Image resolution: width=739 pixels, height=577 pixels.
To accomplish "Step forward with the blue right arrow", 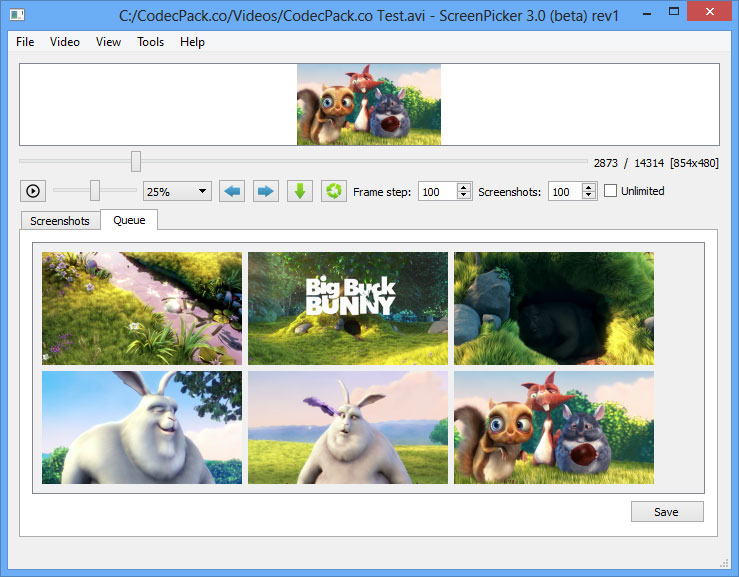I will click(266, 191).
